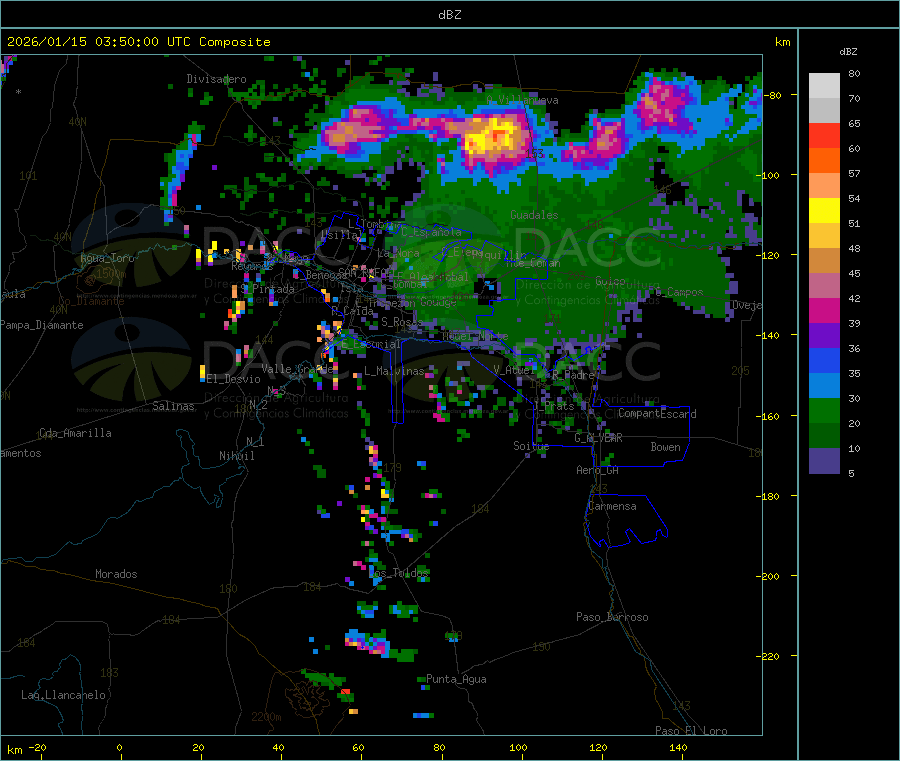This screenshot has height=761, width=900.
Task: Click the 'L_Malvinas' map label
Action: click(x=394, y=372)
